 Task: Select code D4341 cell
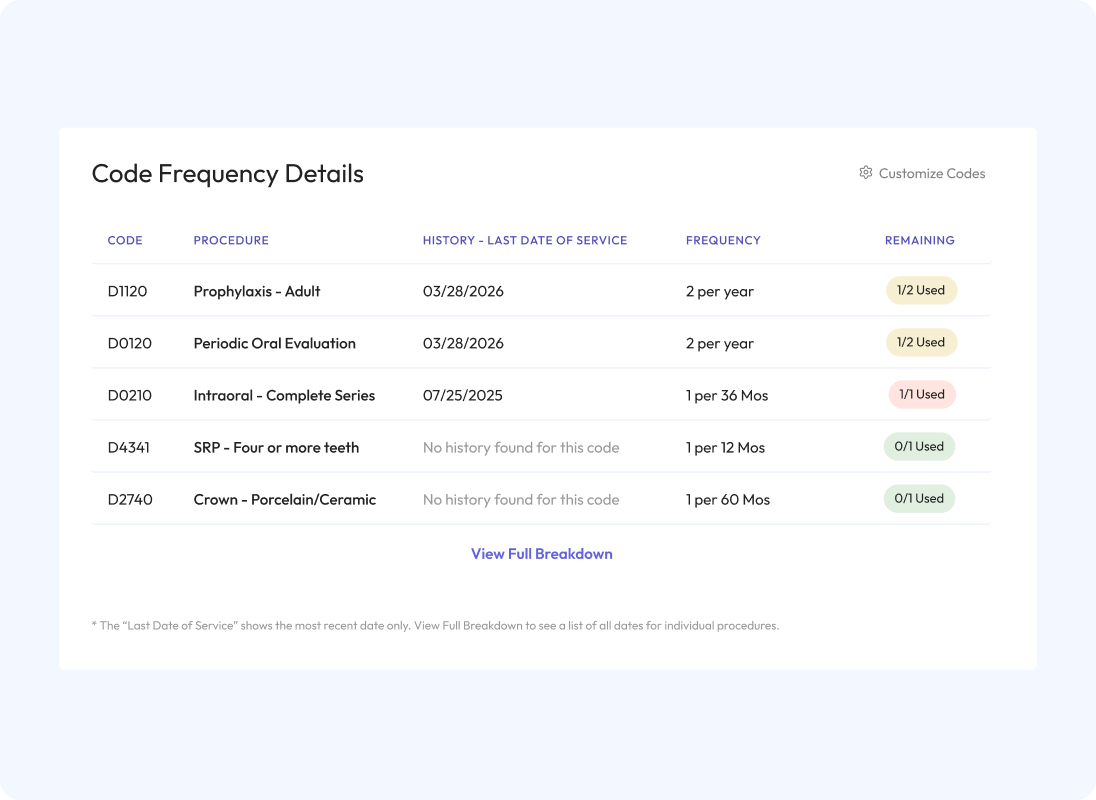(129, 447)
